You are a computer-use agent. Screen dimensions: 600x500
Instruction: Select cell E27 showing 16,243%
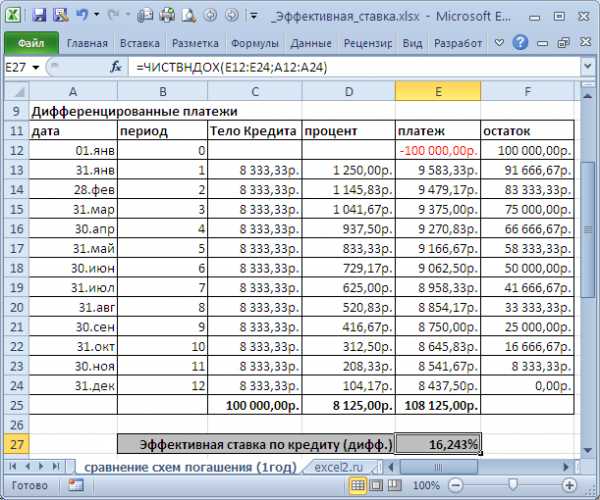pos(437,444)
